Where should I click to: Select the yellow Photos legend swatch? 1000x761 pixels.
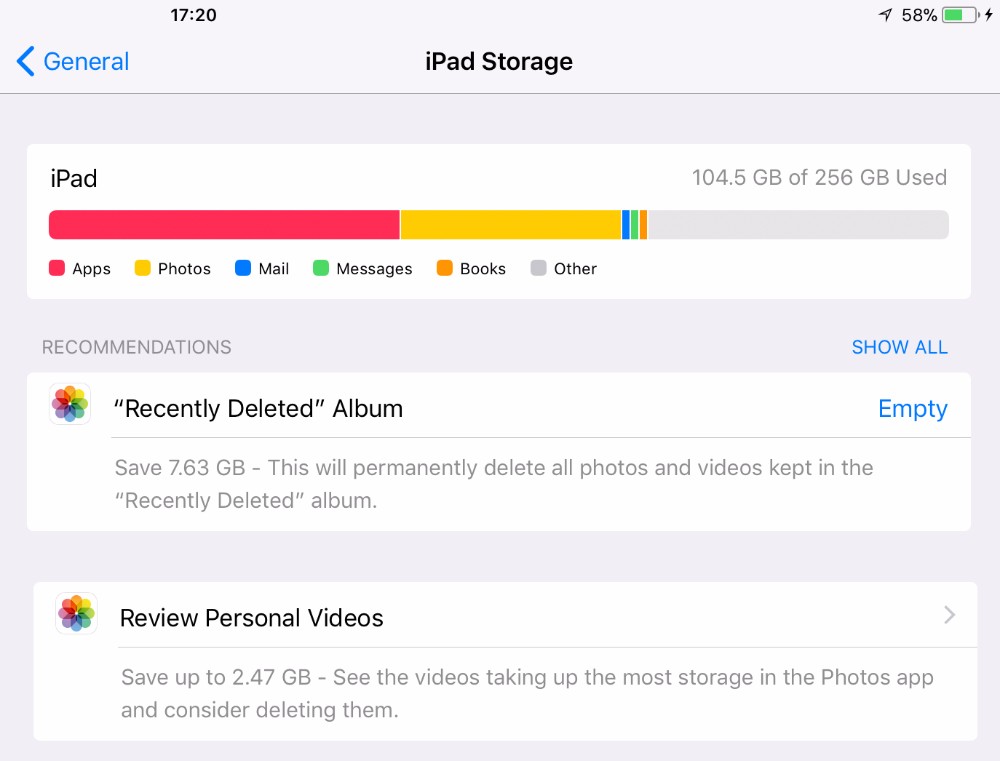(142, 268)
